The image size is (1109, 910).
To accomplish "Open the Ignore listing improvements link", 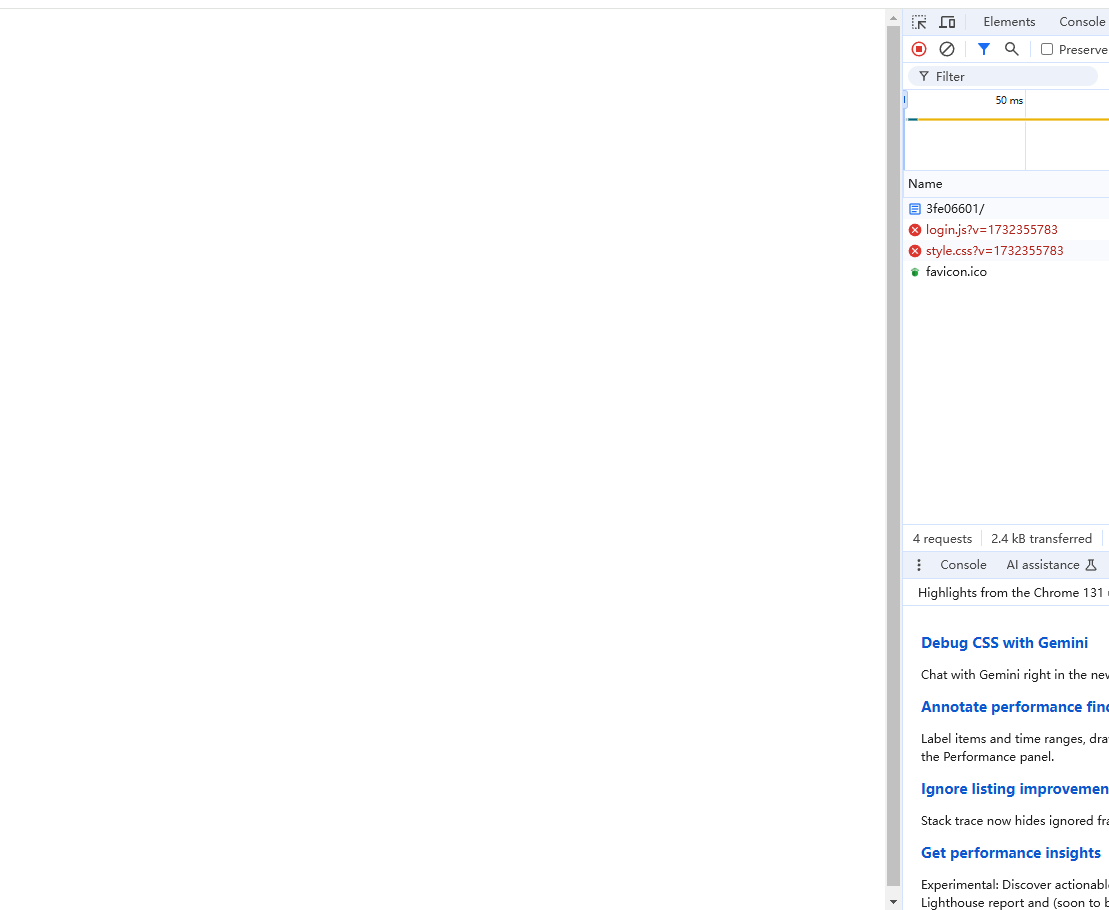I will tap(1014, 789).
